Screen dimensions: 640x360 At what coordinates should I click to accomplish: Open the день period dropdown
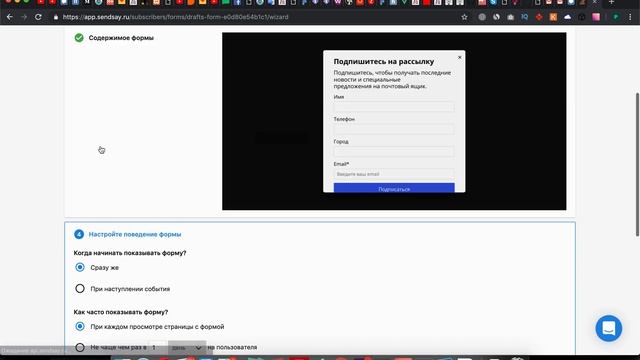coord(187,347)
